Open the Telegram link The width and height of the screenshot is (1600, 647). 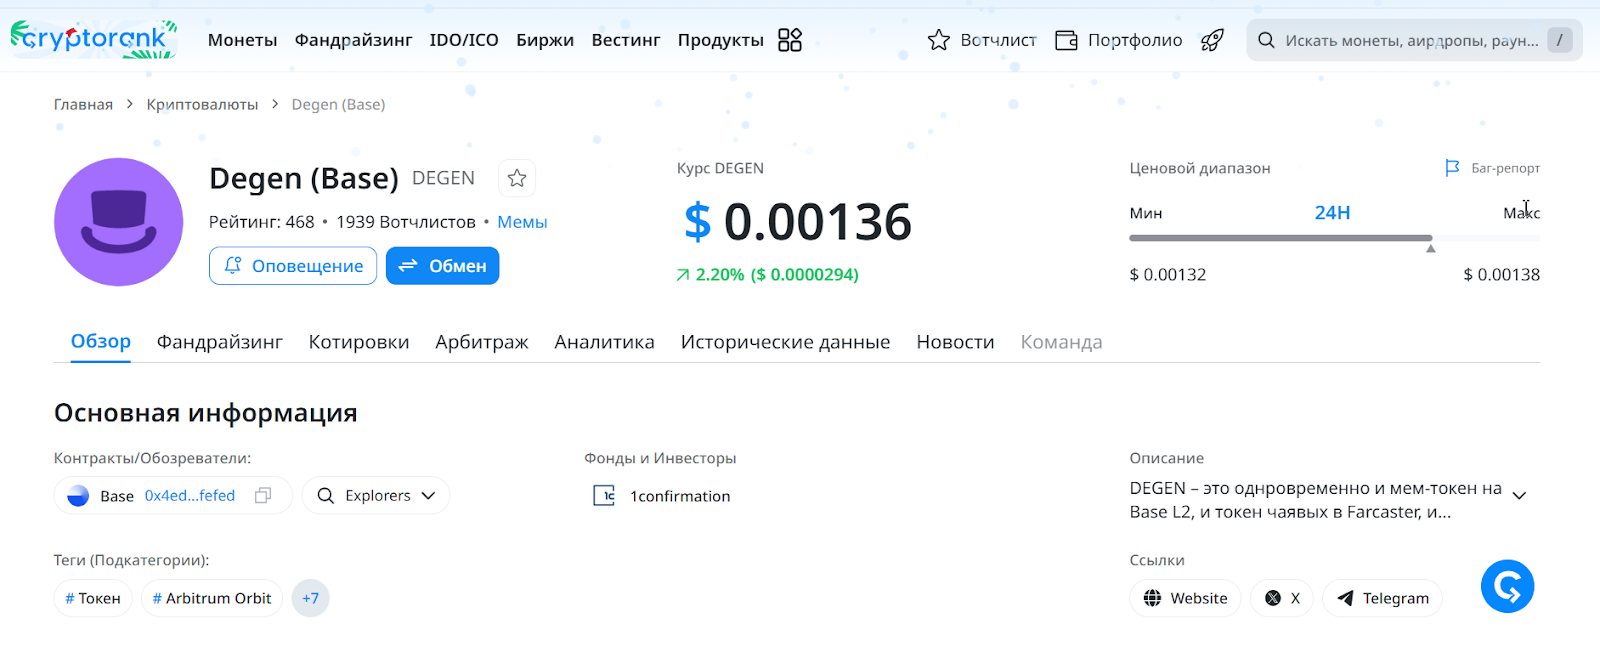[x=1382, y=598]
